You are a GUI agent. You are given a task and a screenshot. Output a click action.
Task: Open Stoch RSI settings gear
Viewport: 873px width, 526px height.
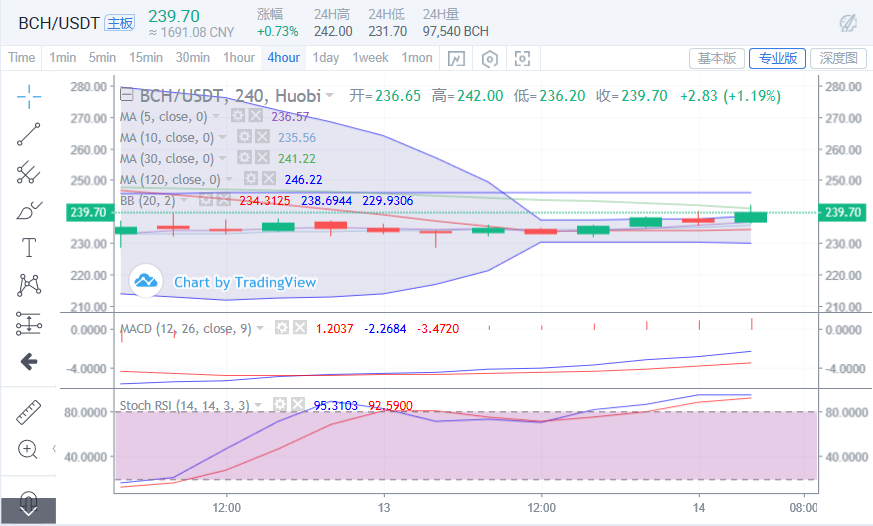coord(280,405)
